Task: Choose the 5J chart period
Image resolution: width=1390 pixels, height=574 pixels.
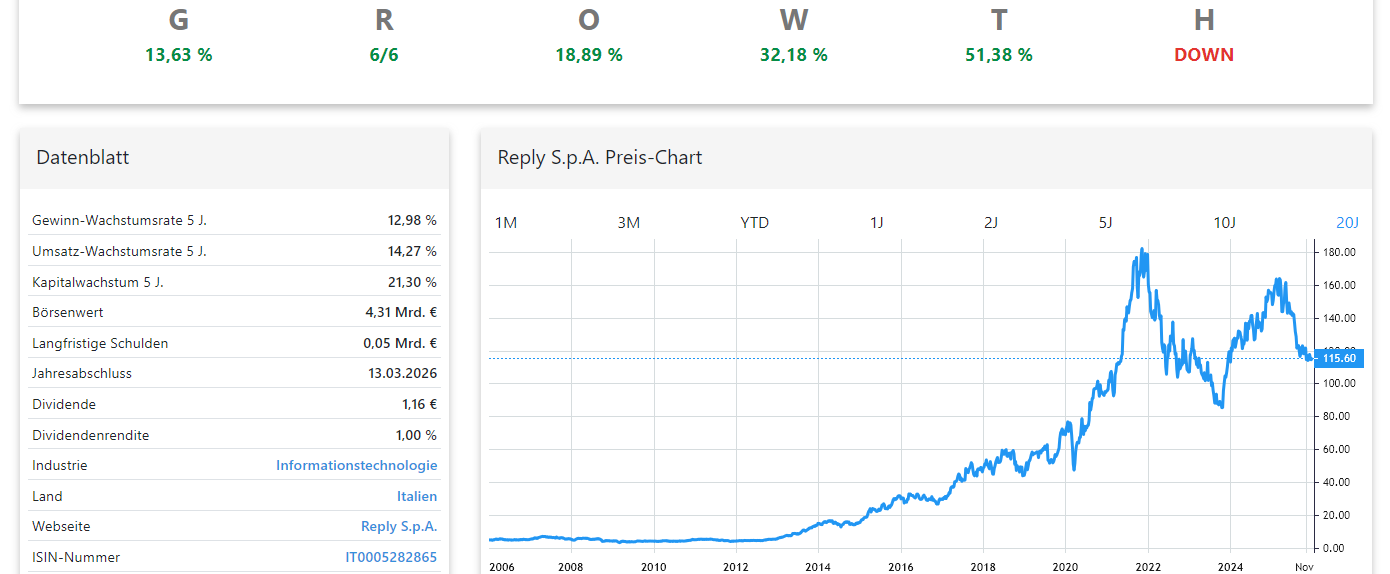Action: tap(1105, 222)
